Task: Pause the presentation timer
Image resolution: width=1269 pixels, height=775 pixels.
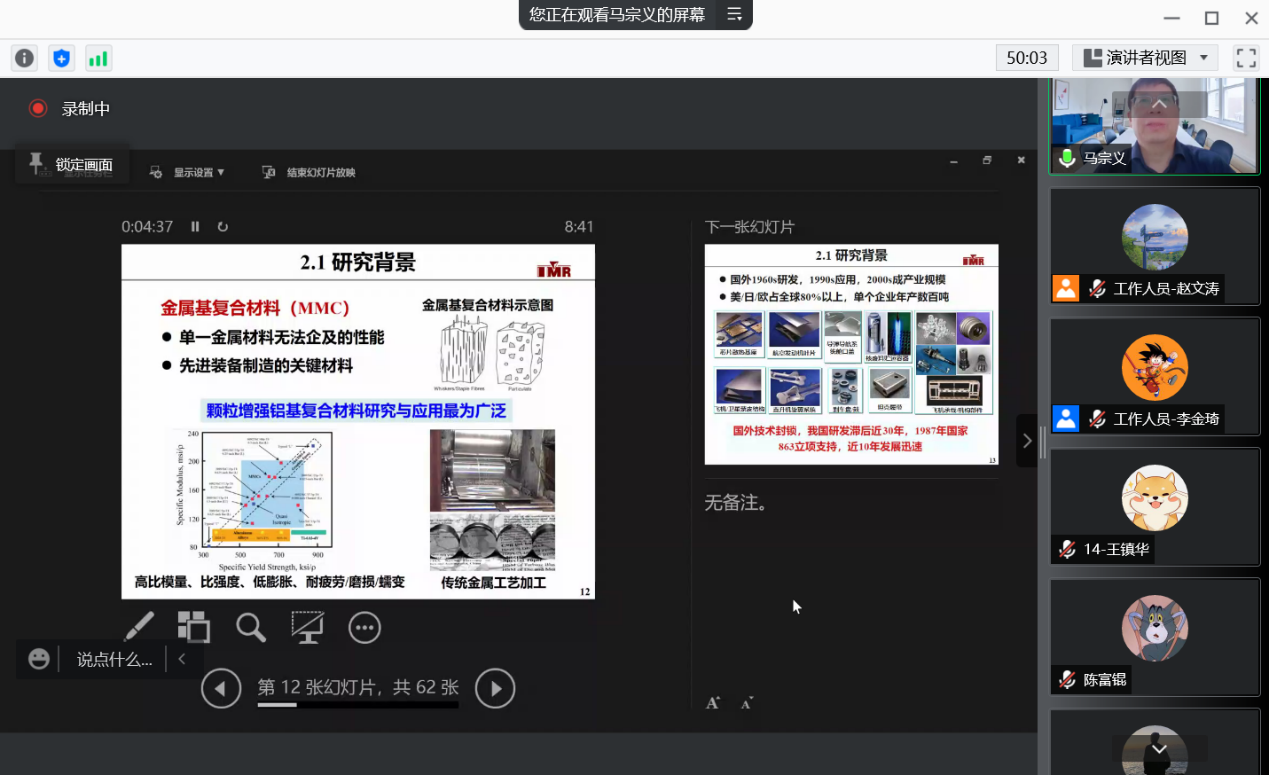Action: tap(195, 227)
